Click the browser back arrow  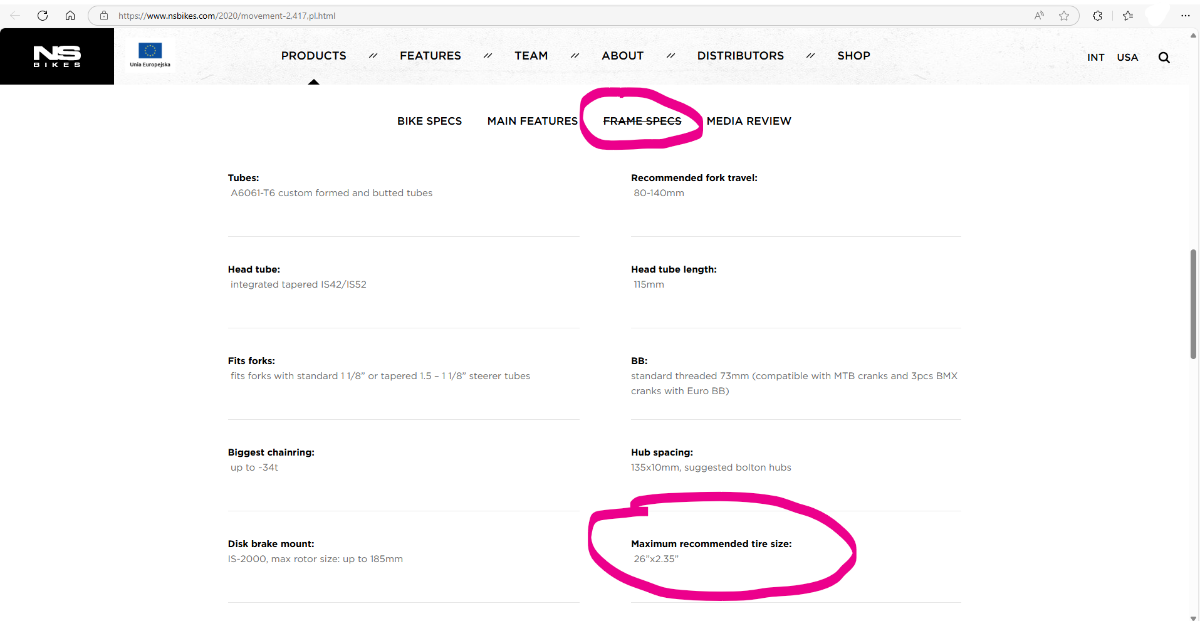tap(15, 16)
